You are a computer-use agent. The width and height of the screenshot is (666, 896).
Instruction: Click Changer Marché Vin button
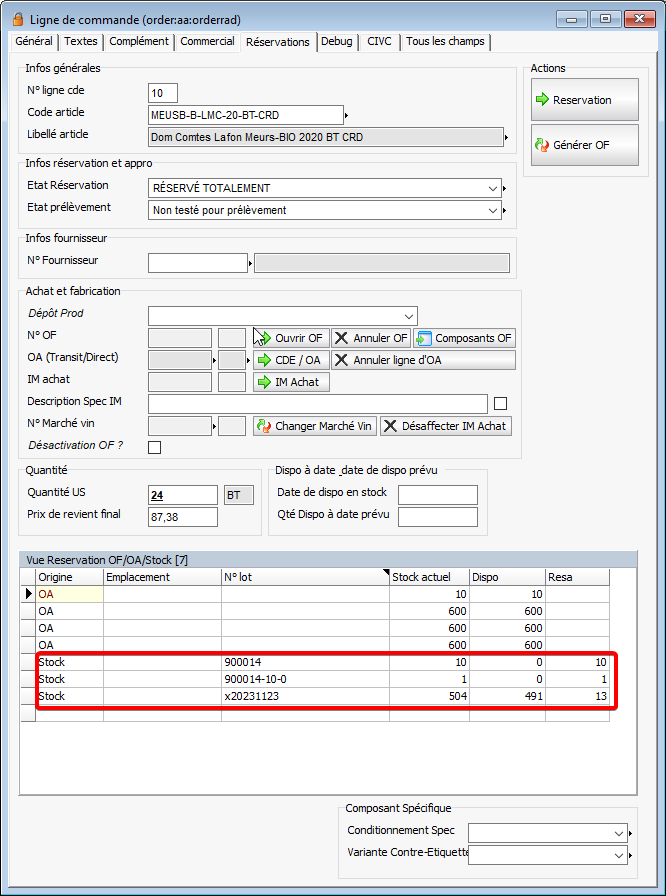(315, 426)
